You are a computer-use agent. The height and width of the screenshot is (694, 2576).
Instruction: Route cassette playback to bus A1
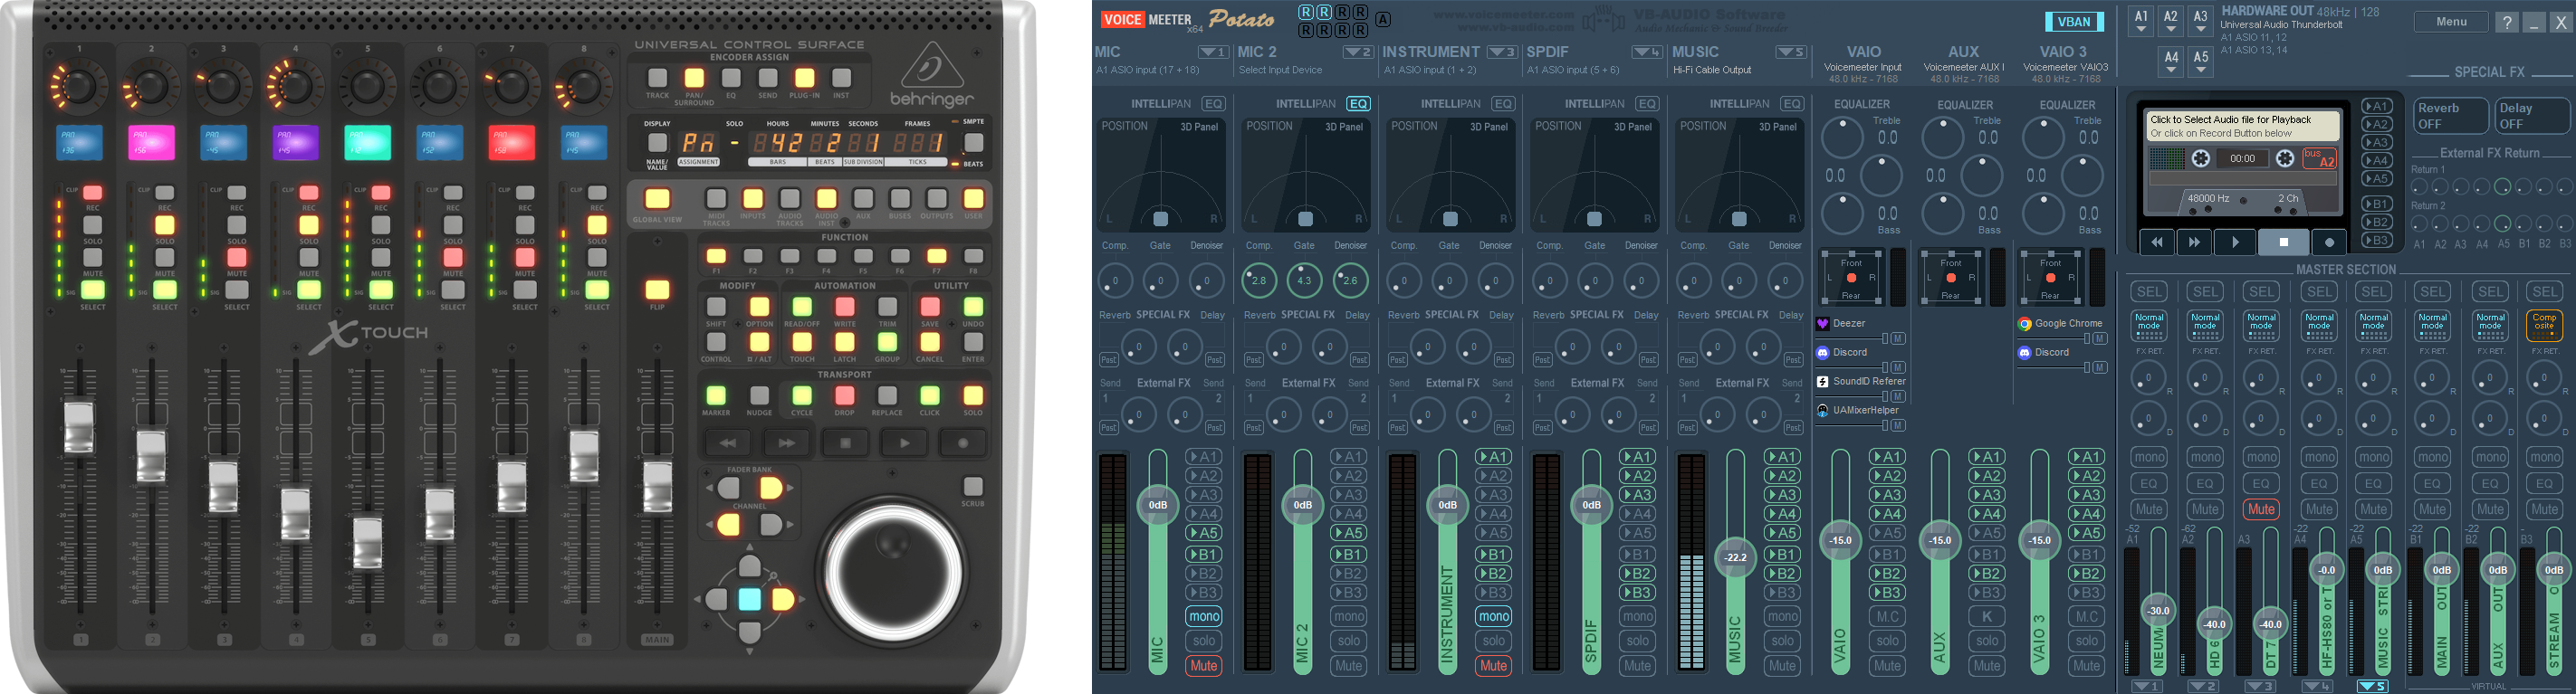click(2377, 107)
